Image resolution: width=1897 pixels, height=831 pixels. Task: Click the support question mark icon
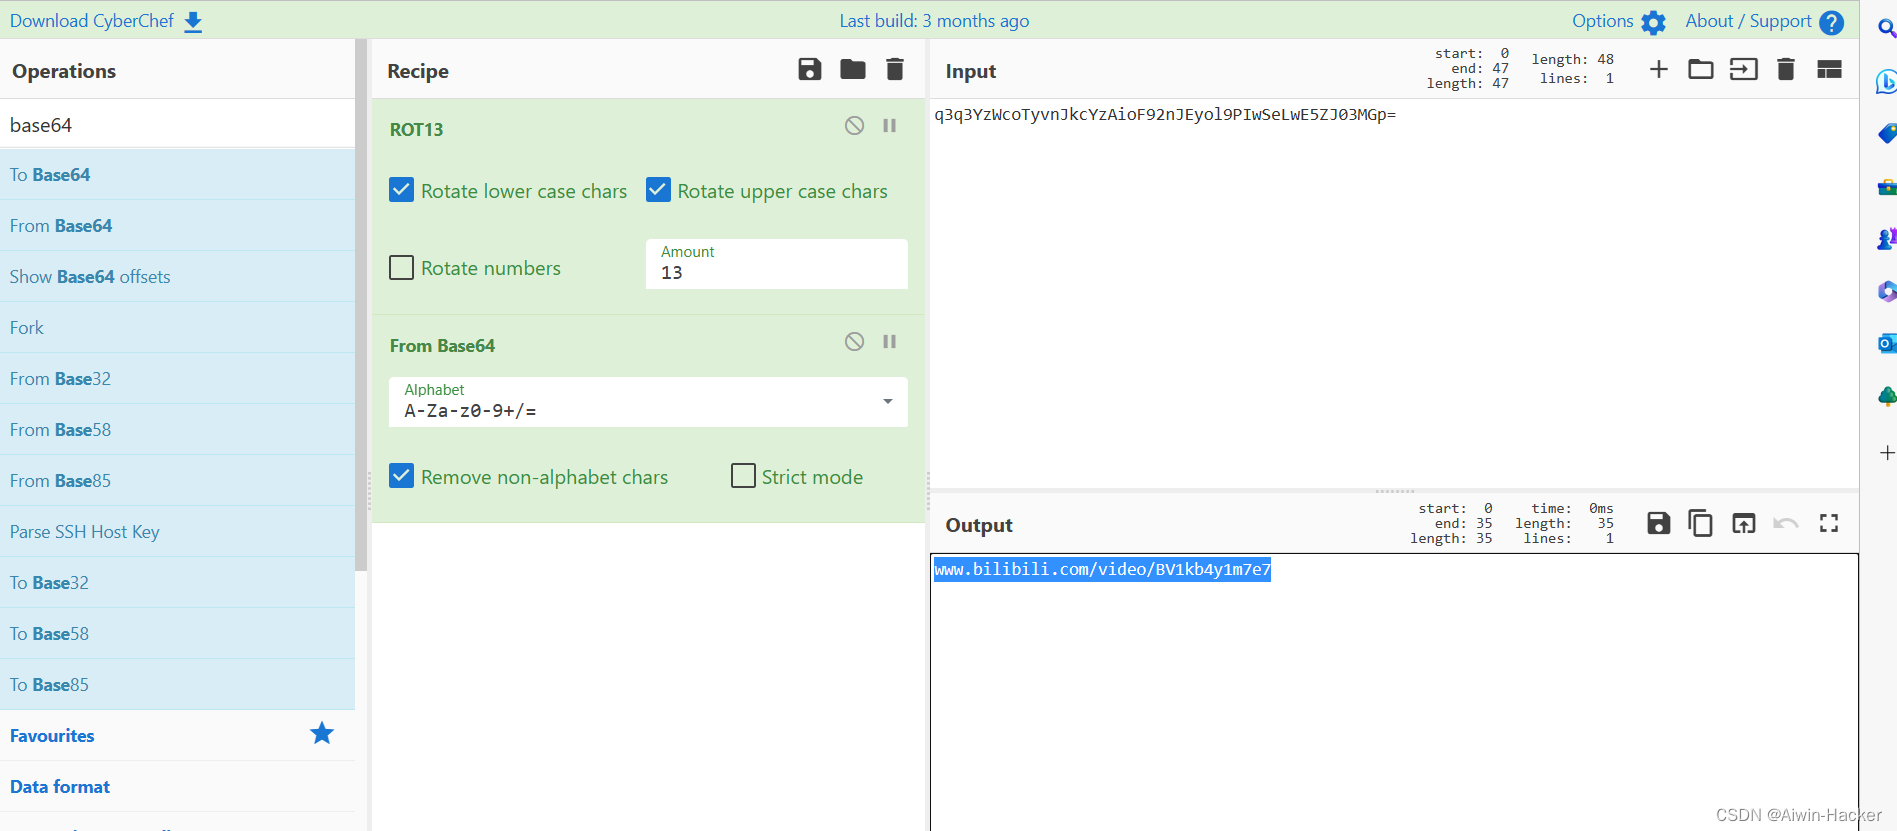[1832, 22]
